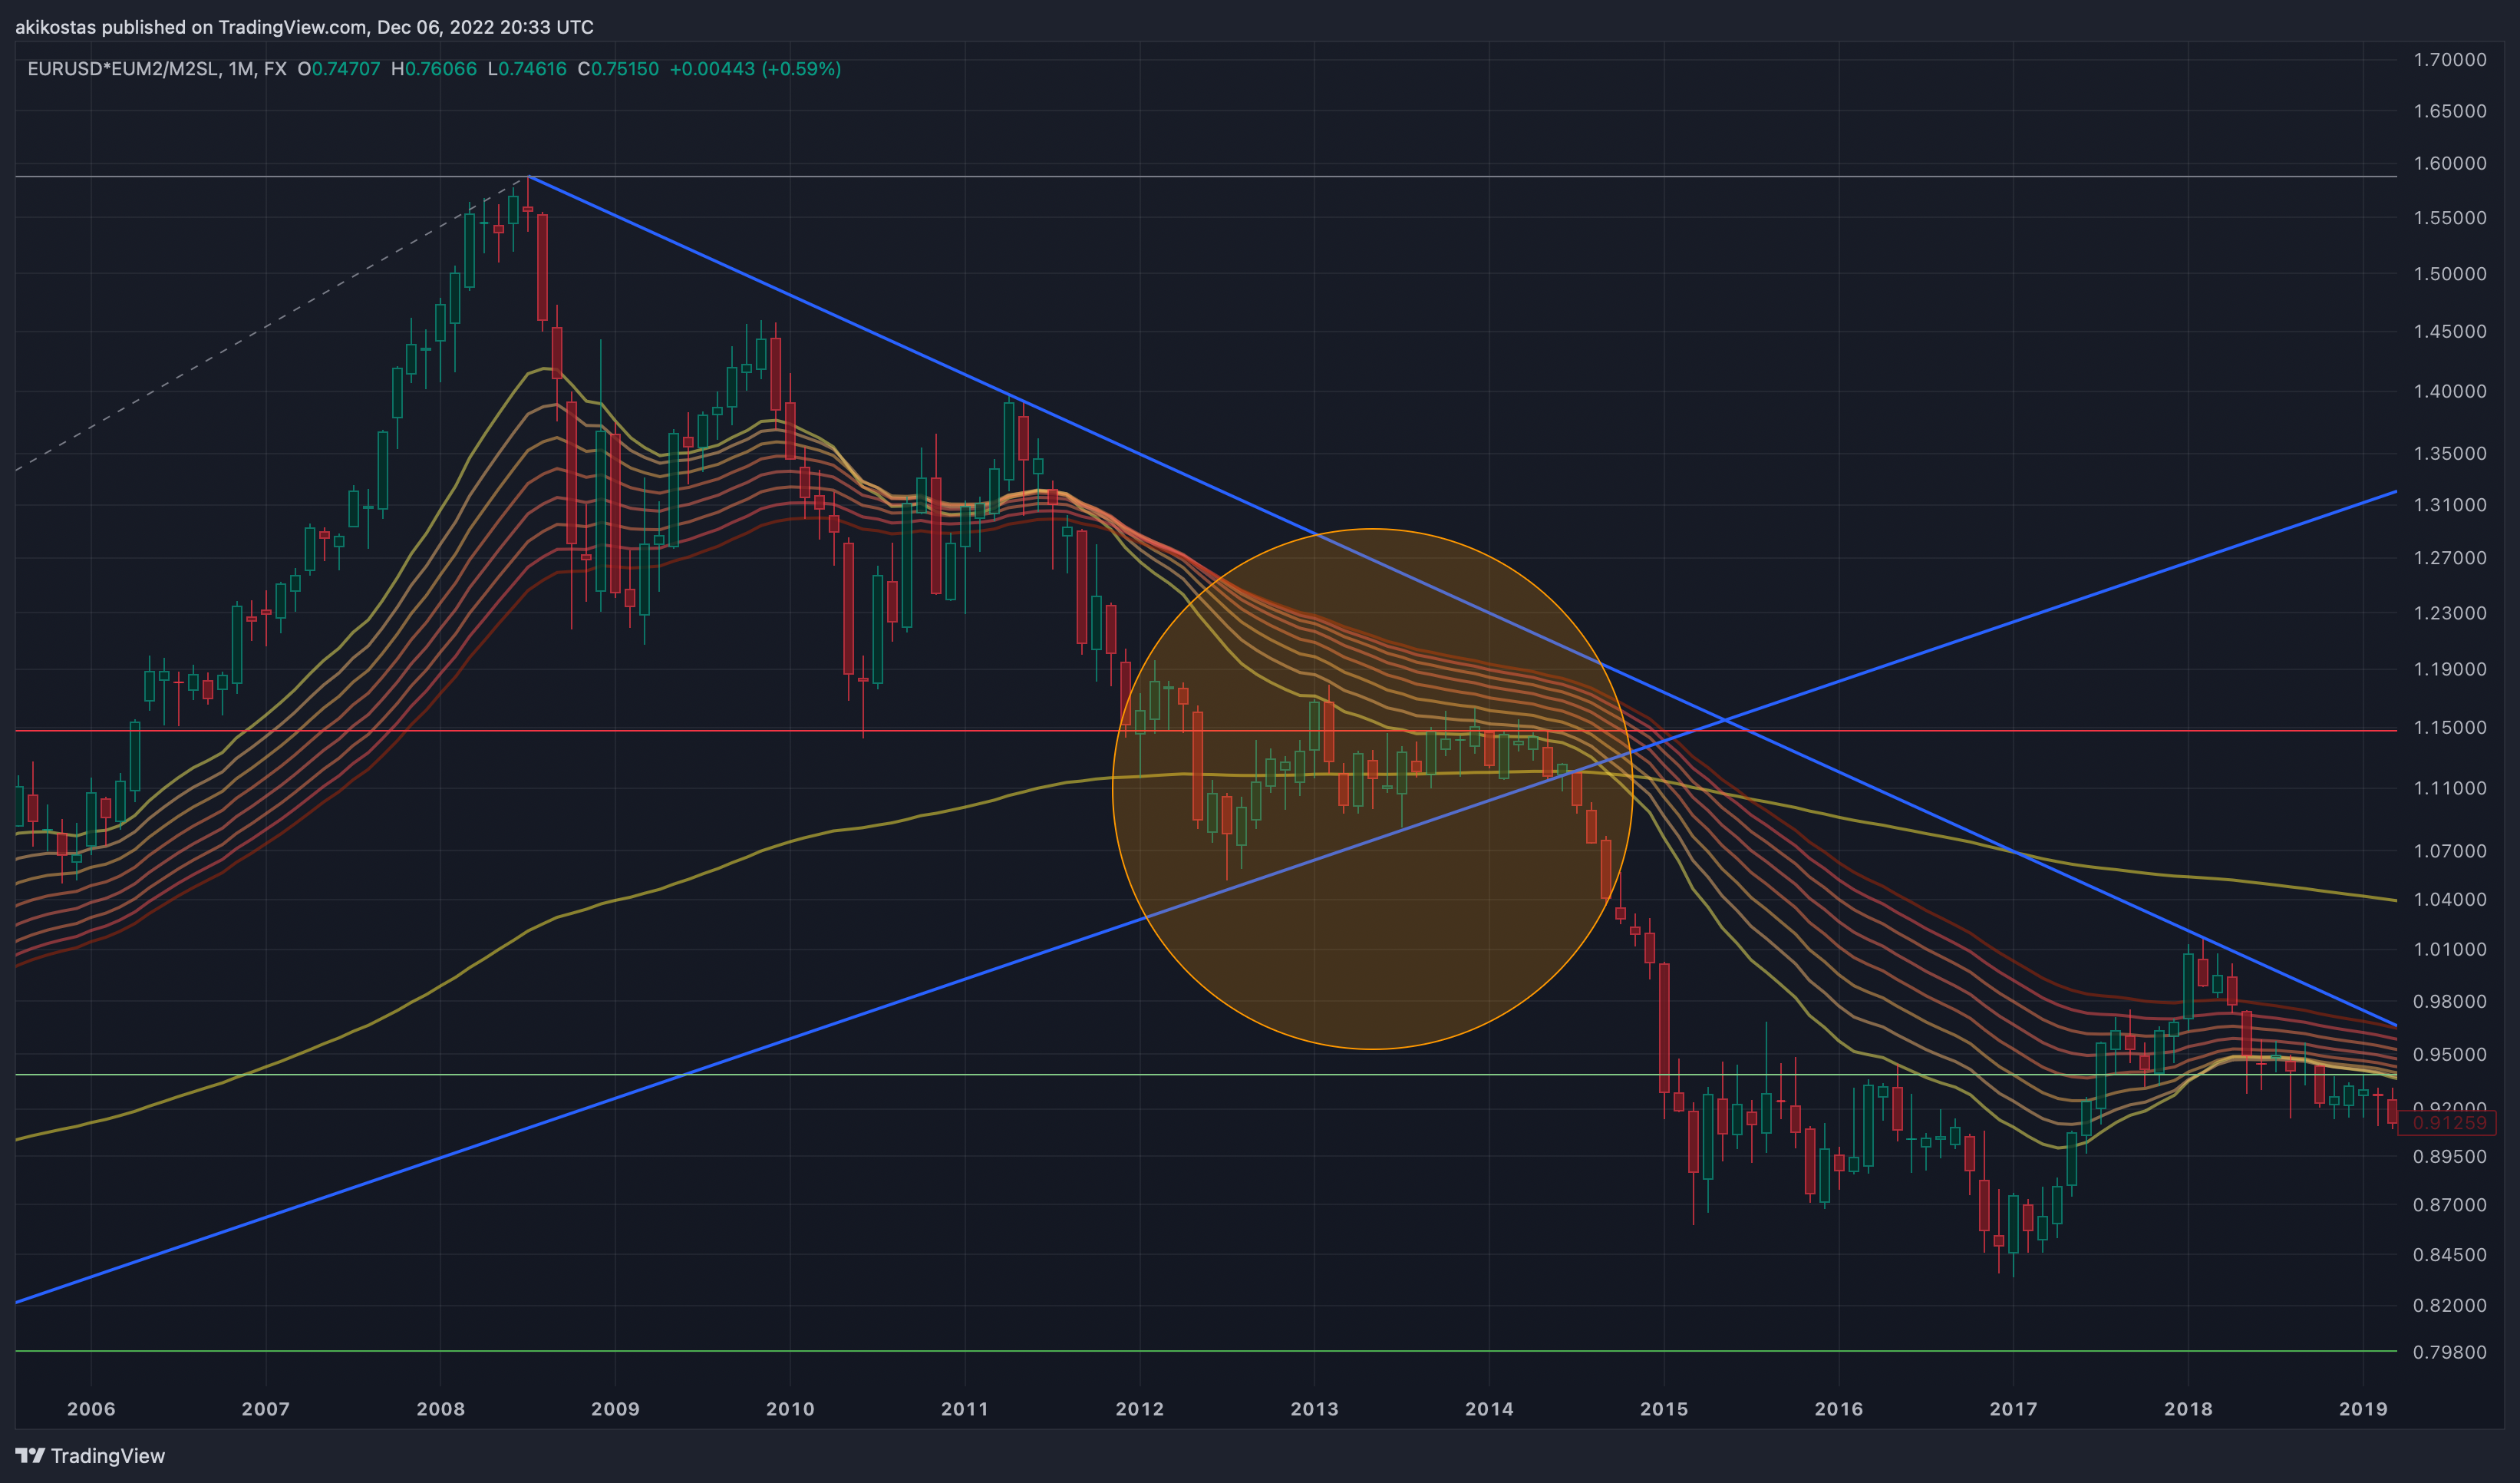Click the 2019 time axis label
2520x1483 pixels.
point(2363,1409)
